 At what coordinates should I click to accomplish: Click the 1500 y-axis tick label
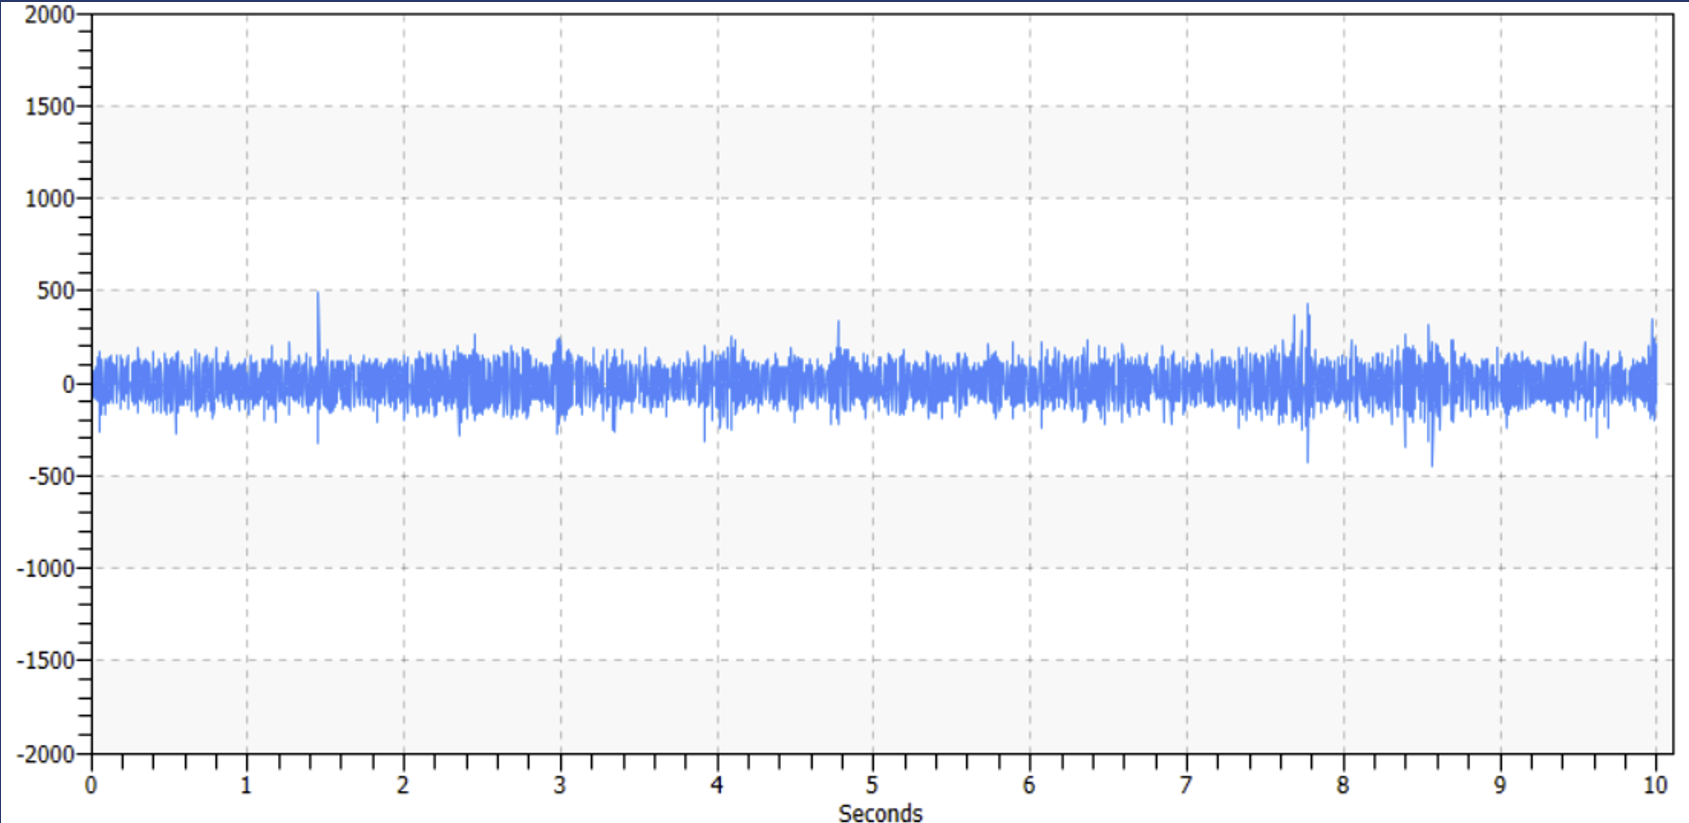click(49, 107)
